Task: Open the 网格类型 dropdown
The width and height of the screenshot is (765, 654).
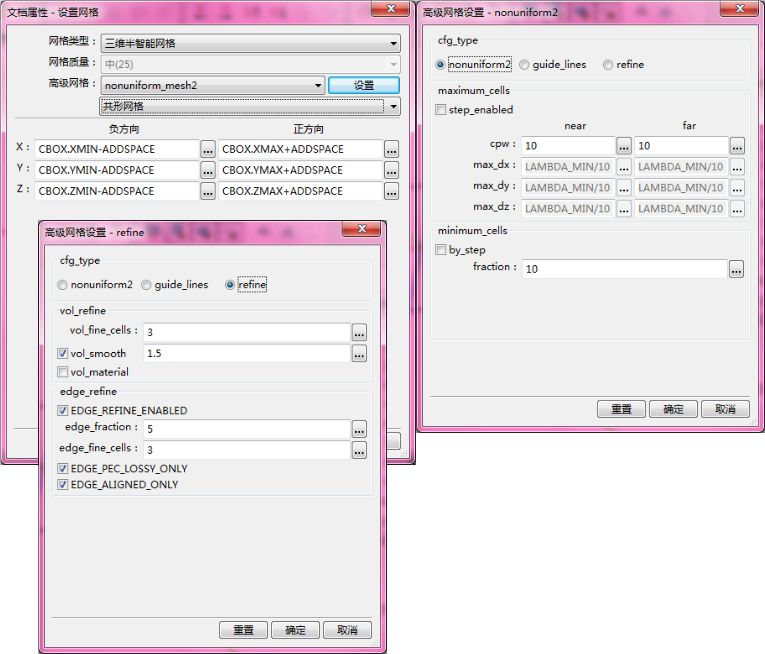Action: [250, 44]
